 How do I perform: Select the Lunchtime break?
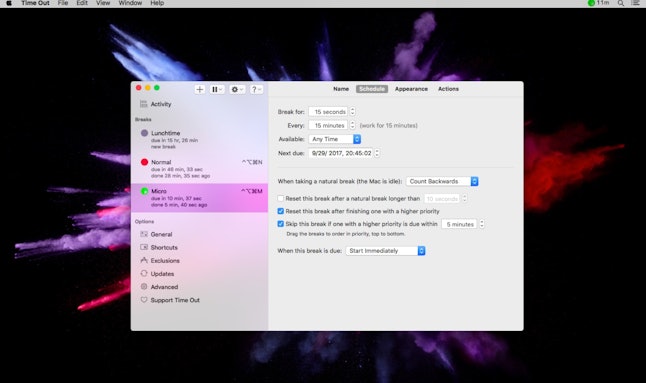199,140
